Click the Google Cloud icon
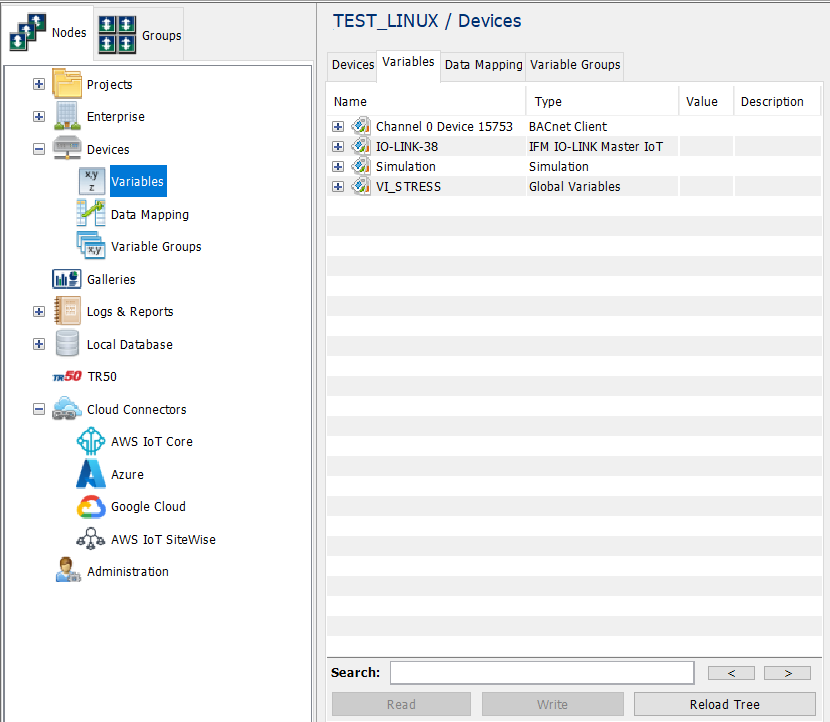 (x=91, y=507)
